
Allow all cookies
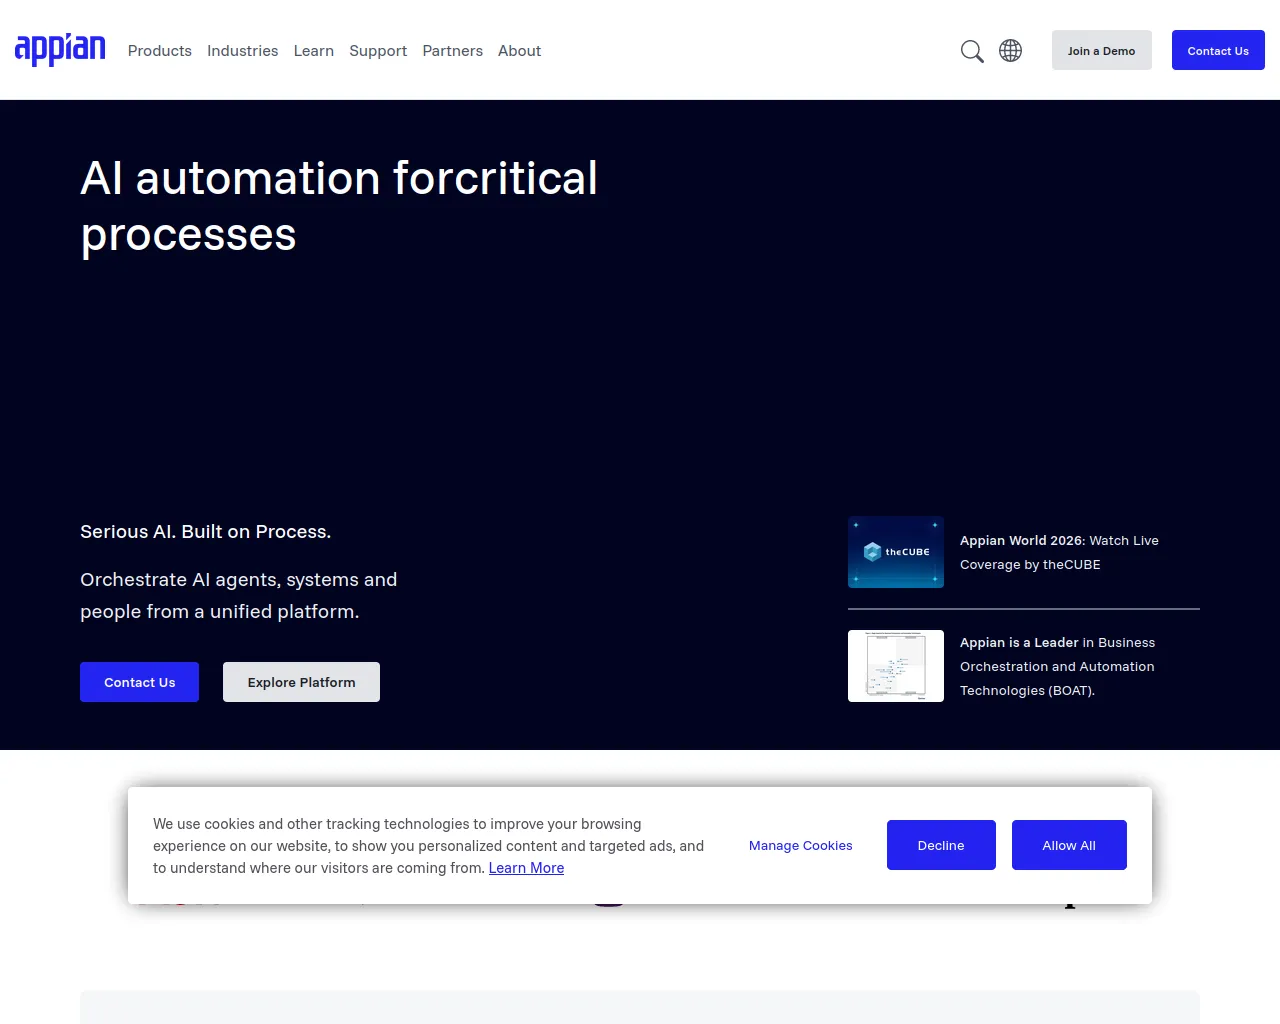click(1069, 845)
